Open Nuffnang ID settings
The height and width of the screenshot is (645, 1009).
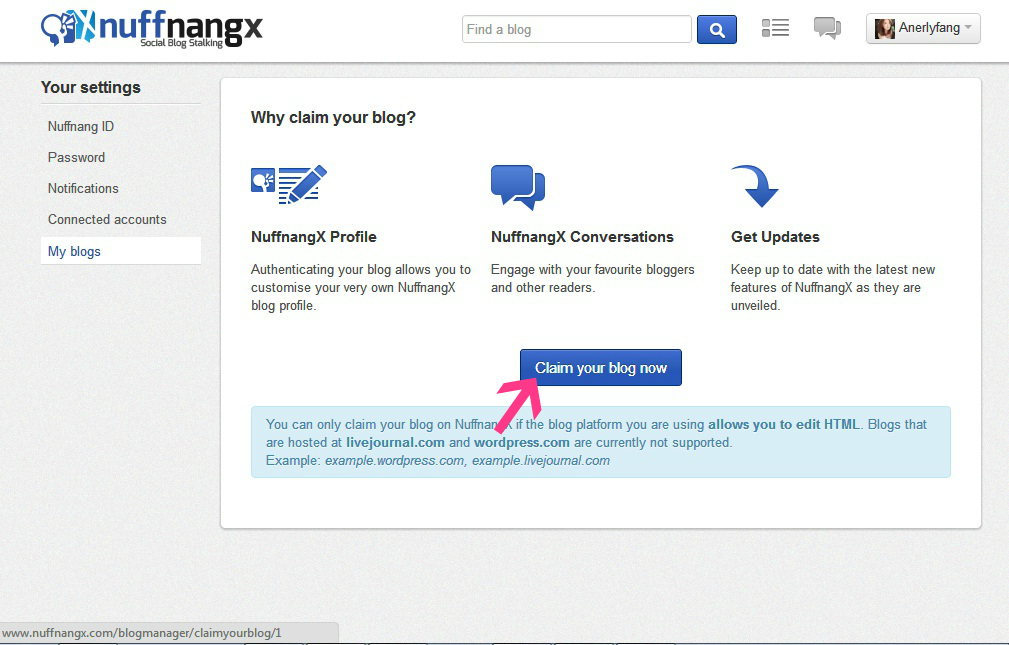click(81, 126)
